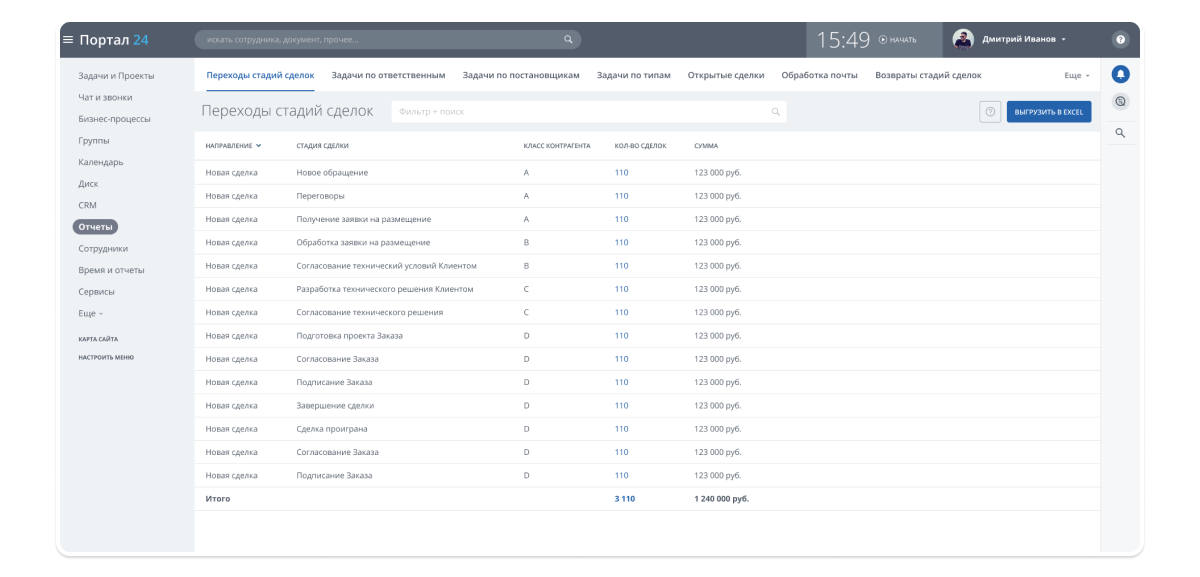Viewport: 1200px width, 577px height.
Task: Click Согласование технический условий Клиентом stage
Action: point(387,266)
